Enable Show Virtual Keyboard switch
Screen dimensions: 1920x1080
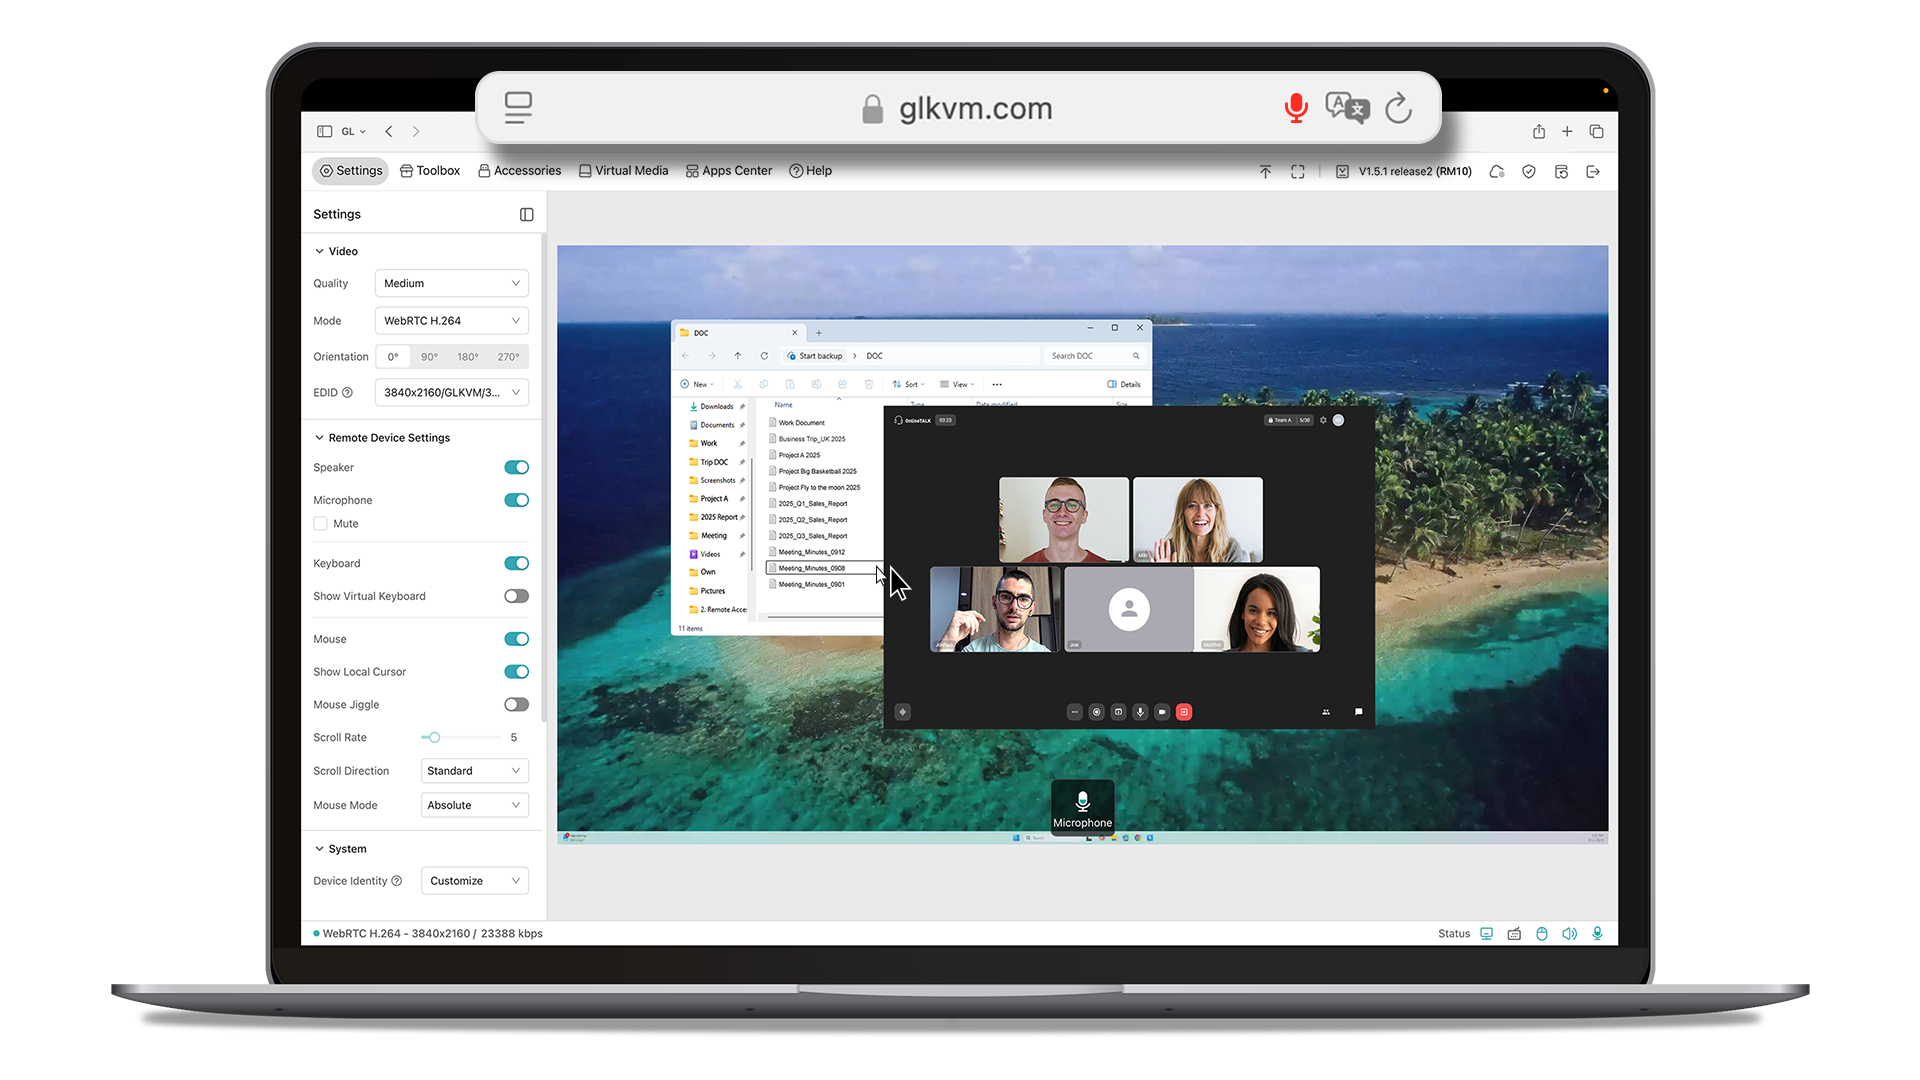(x=516, y=596)
